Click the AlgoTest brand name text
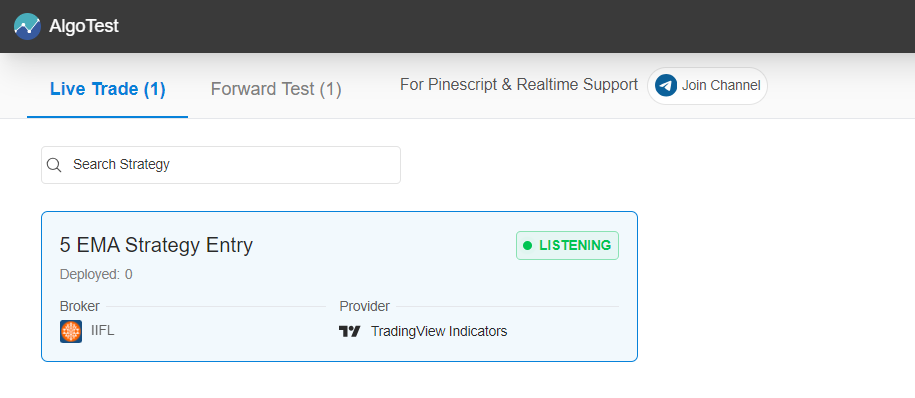 point(84,26)
